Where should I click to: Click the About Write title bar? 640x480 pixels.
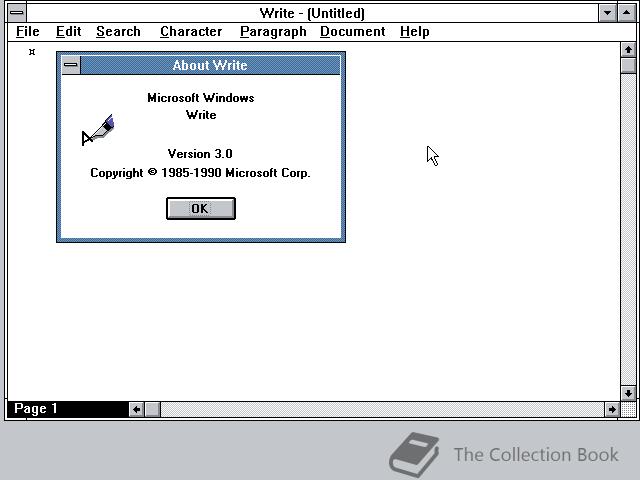[x=210, y=65]
